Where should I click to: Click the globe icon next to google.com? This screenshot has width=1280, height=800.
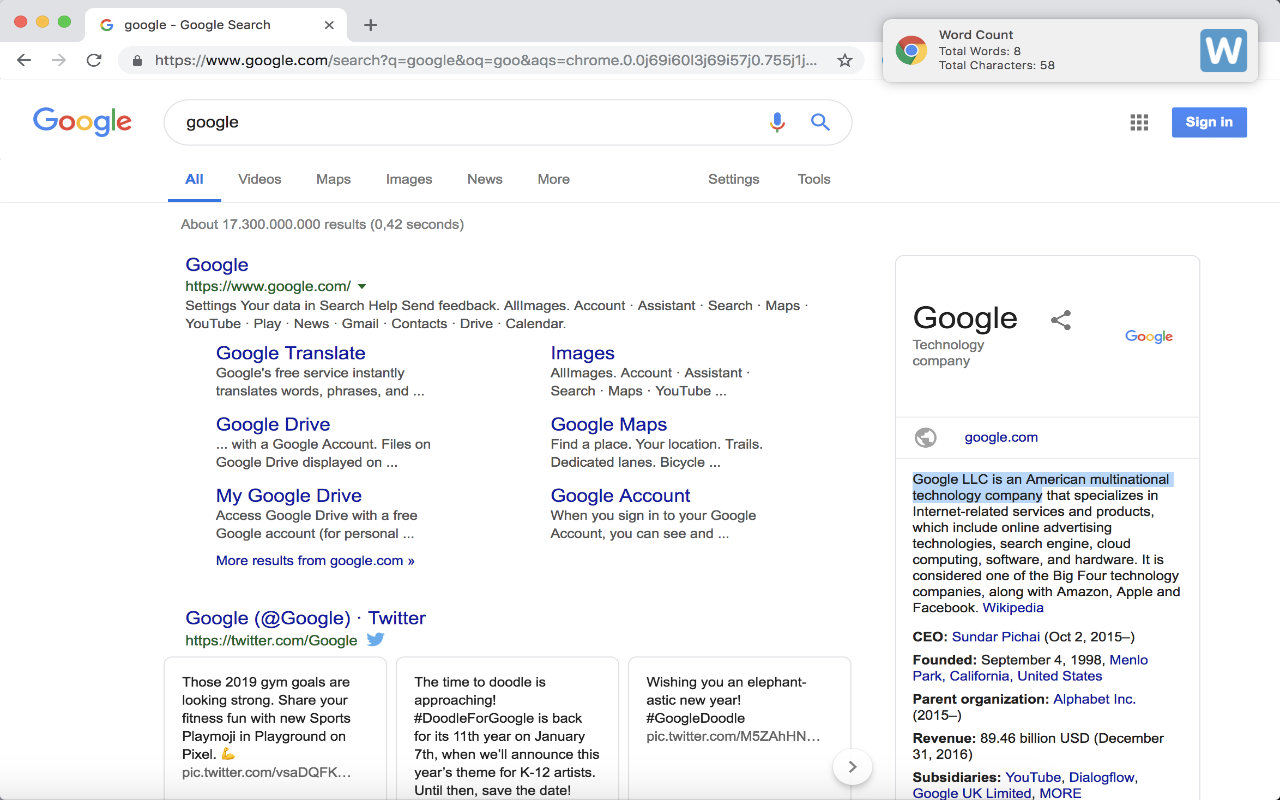click(926, 437)
